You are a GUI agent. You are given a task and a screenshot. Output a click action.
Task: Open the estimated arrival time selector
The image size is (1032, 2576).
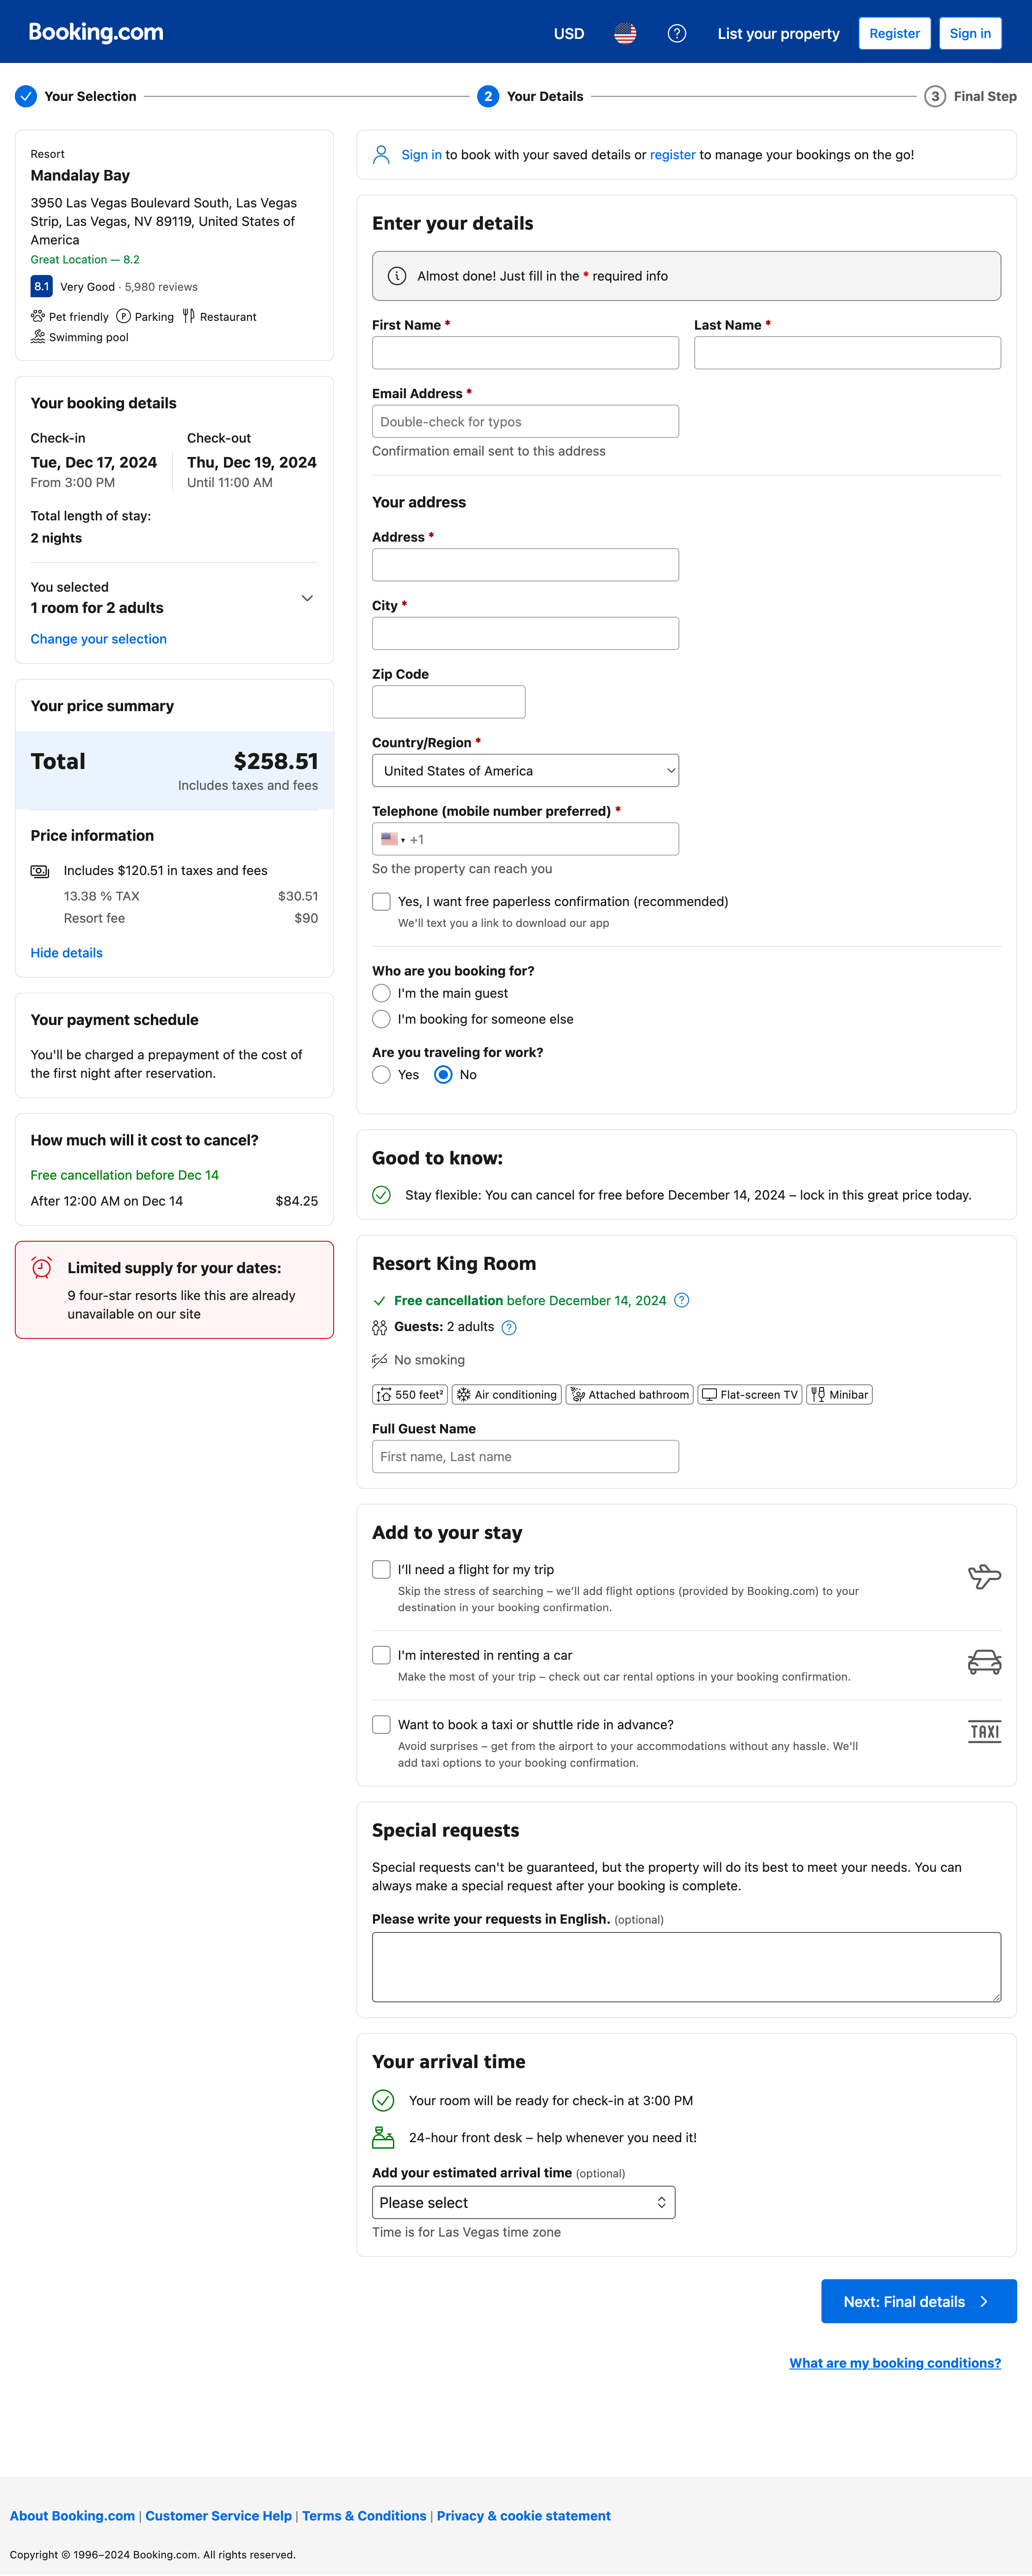pos(523,2202)
